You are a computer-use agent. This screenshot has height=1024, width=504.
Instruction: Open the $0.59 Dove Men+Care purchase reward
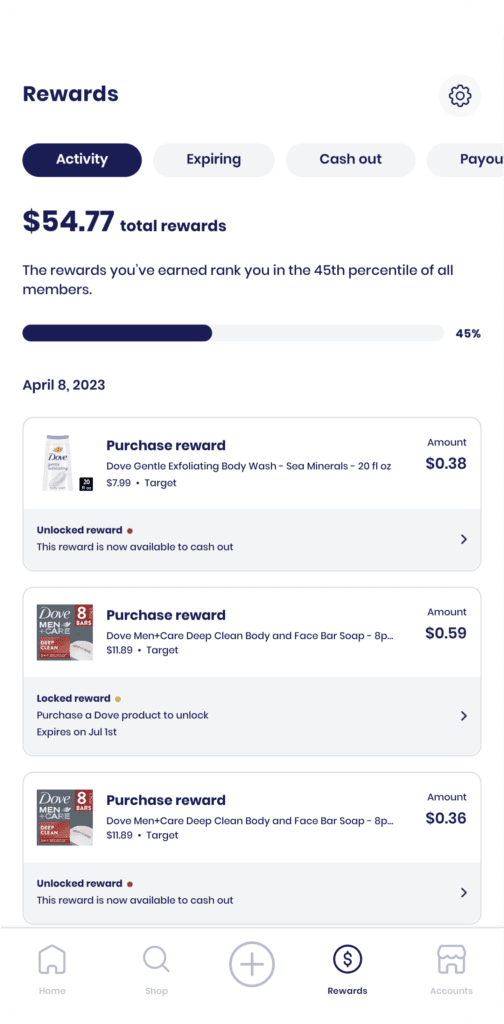tap(252, 632)
